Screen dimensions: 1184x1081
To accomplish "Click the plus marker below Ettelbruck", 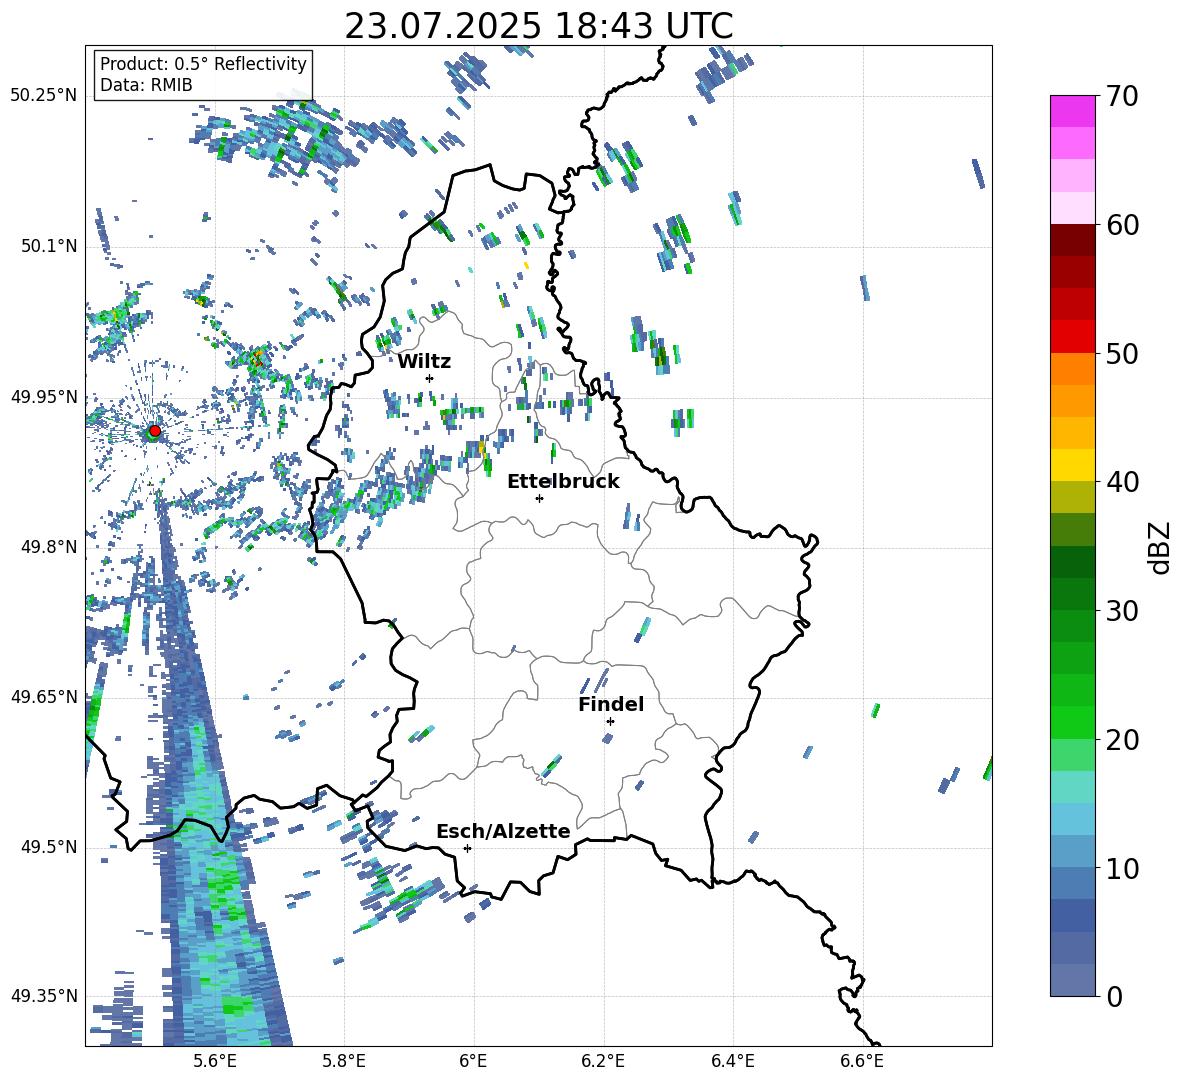I will coord(539,498).
